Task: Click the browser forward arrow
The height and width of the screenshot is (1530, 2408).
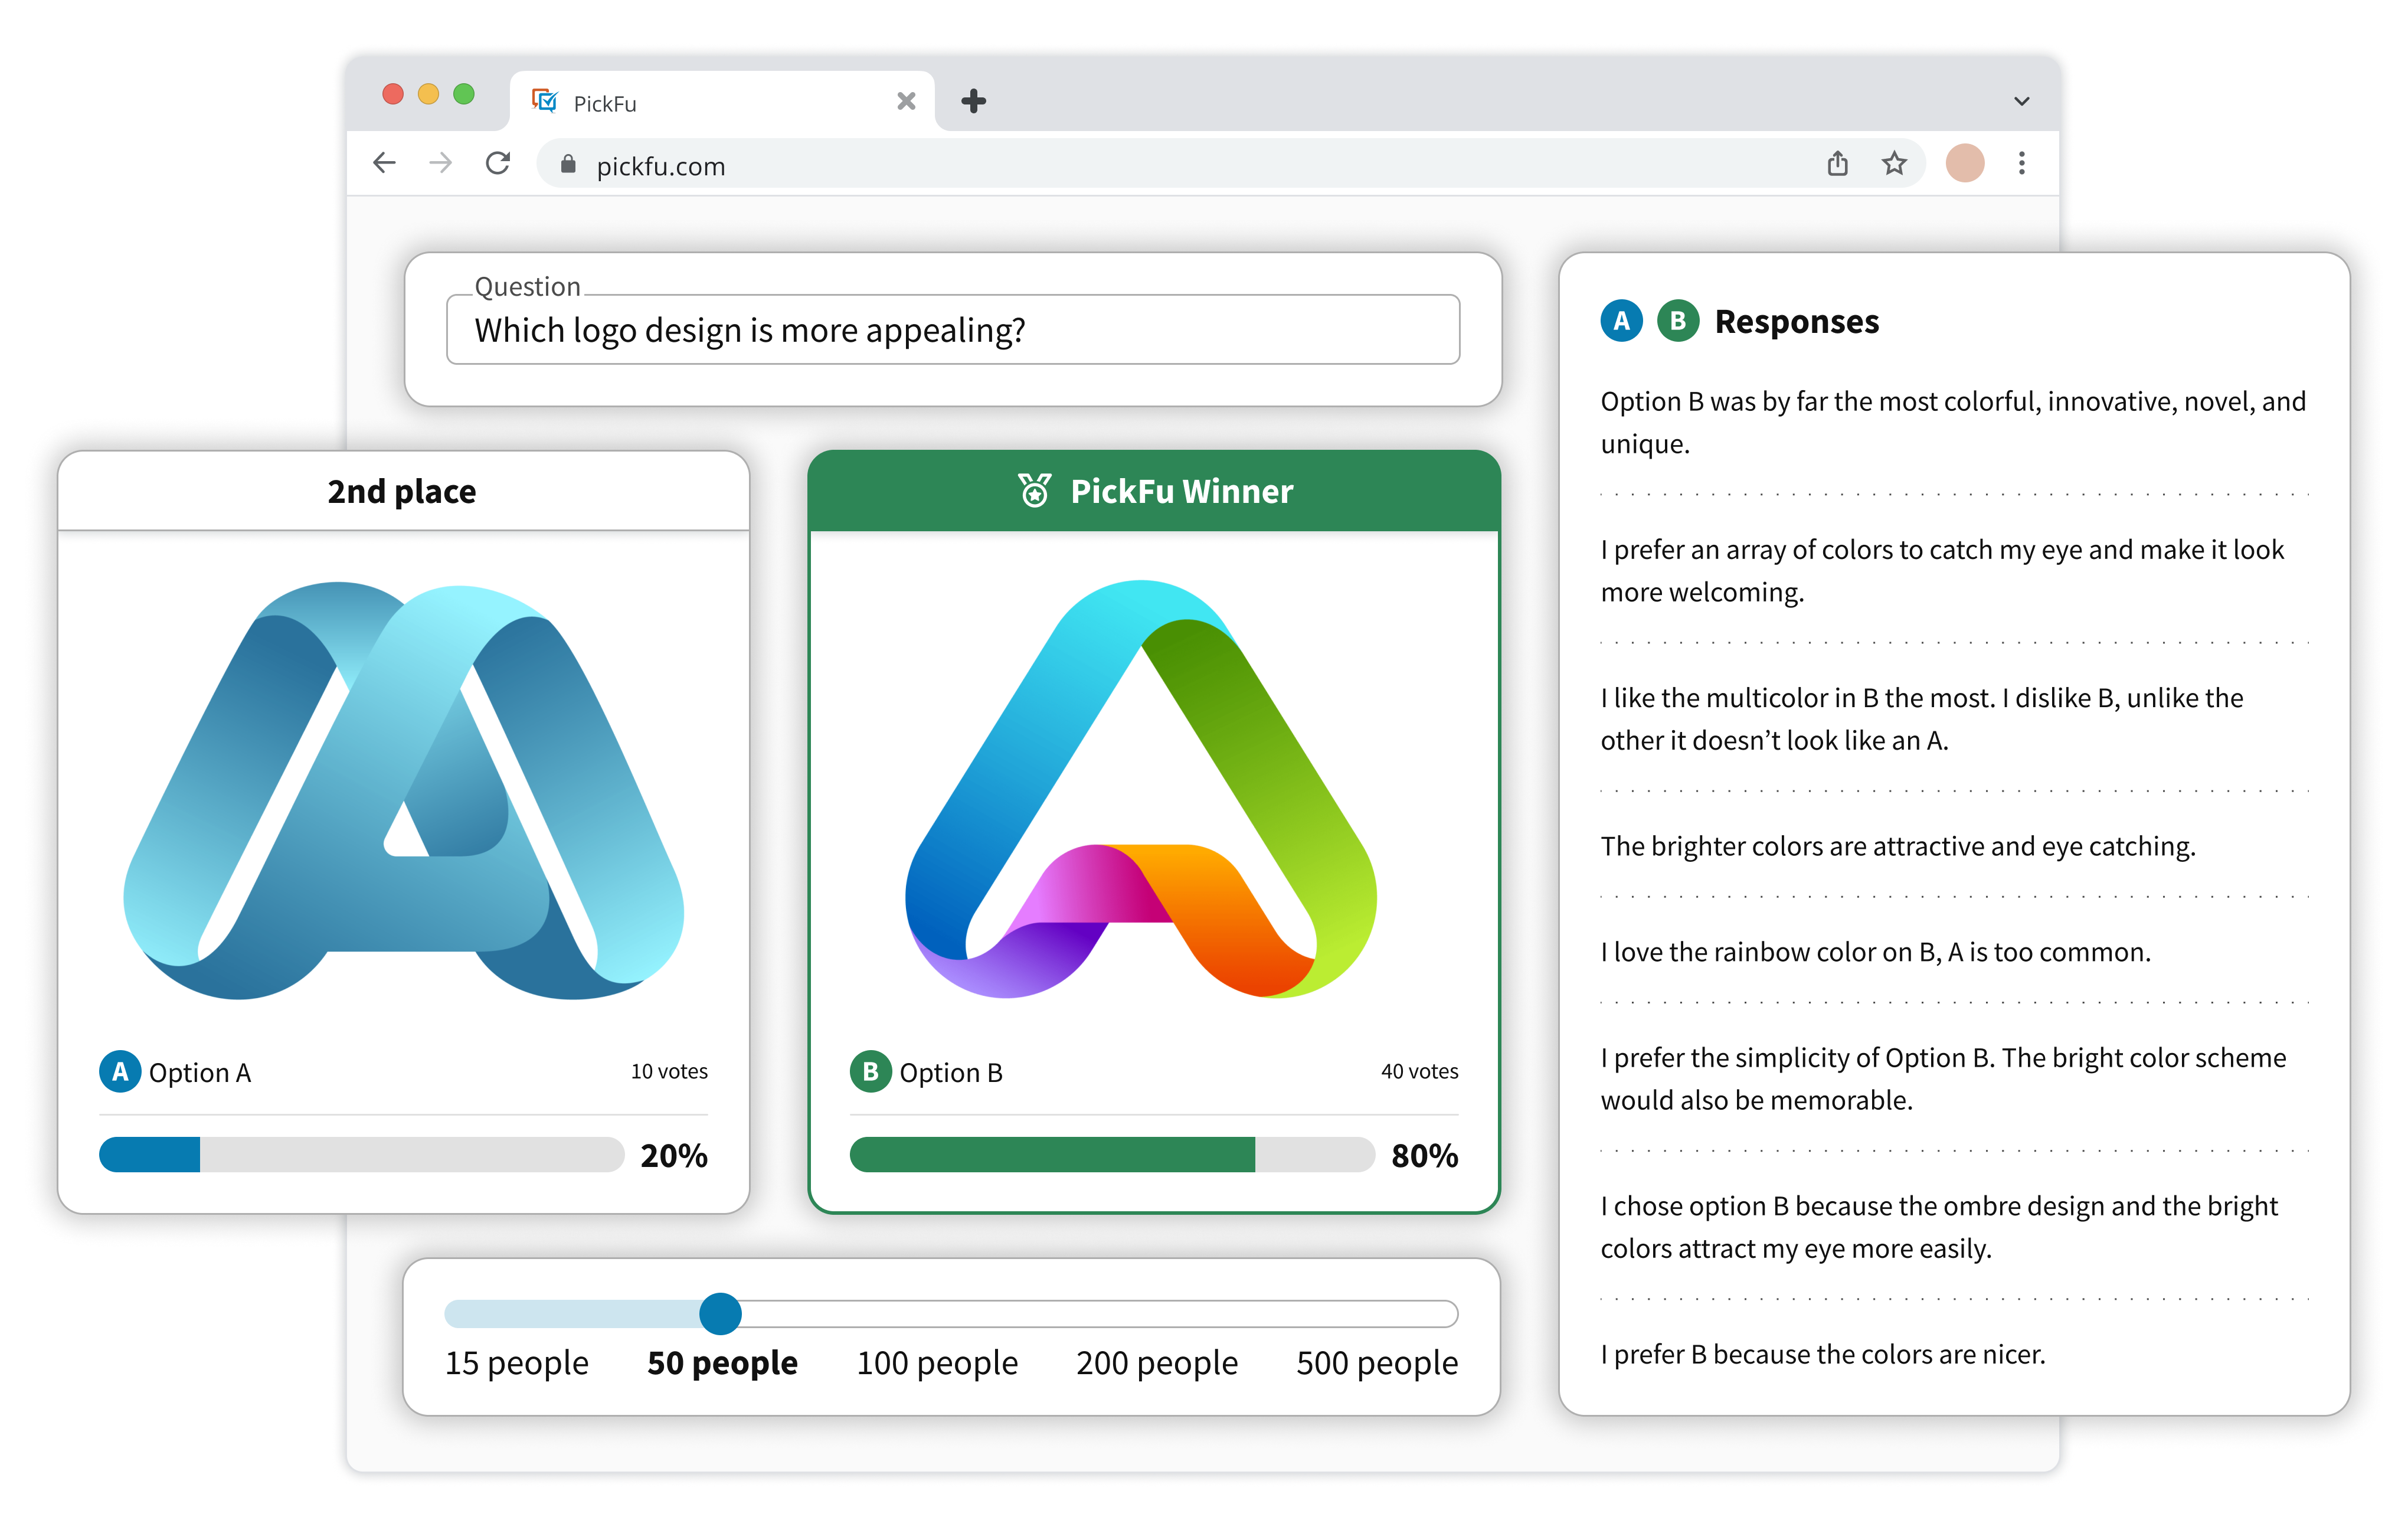Action: (440, 163)
